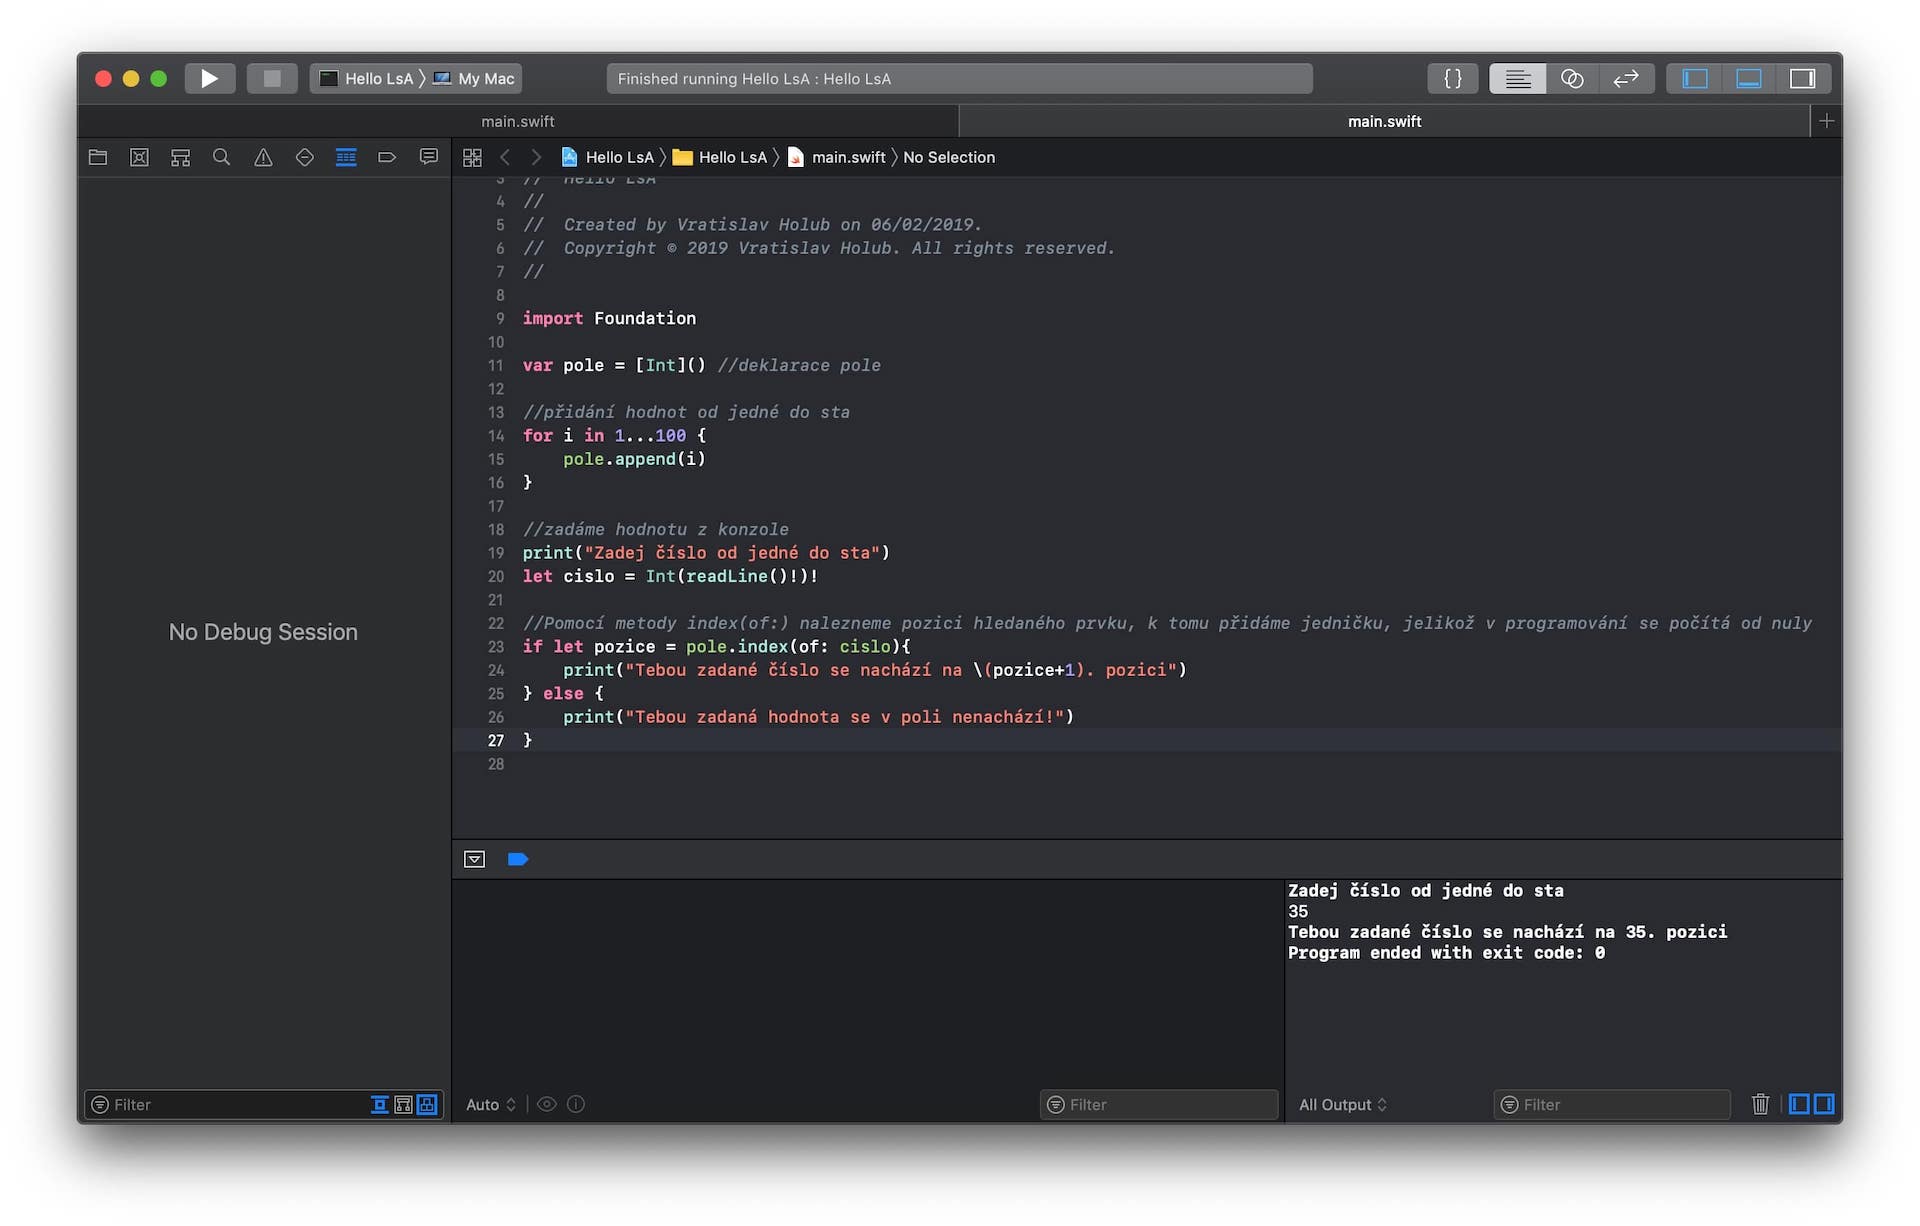This screenshot has width=1920, height=1226.
Task: Toggle the right Inspectors panel visibility
Action: point(1802,78)
